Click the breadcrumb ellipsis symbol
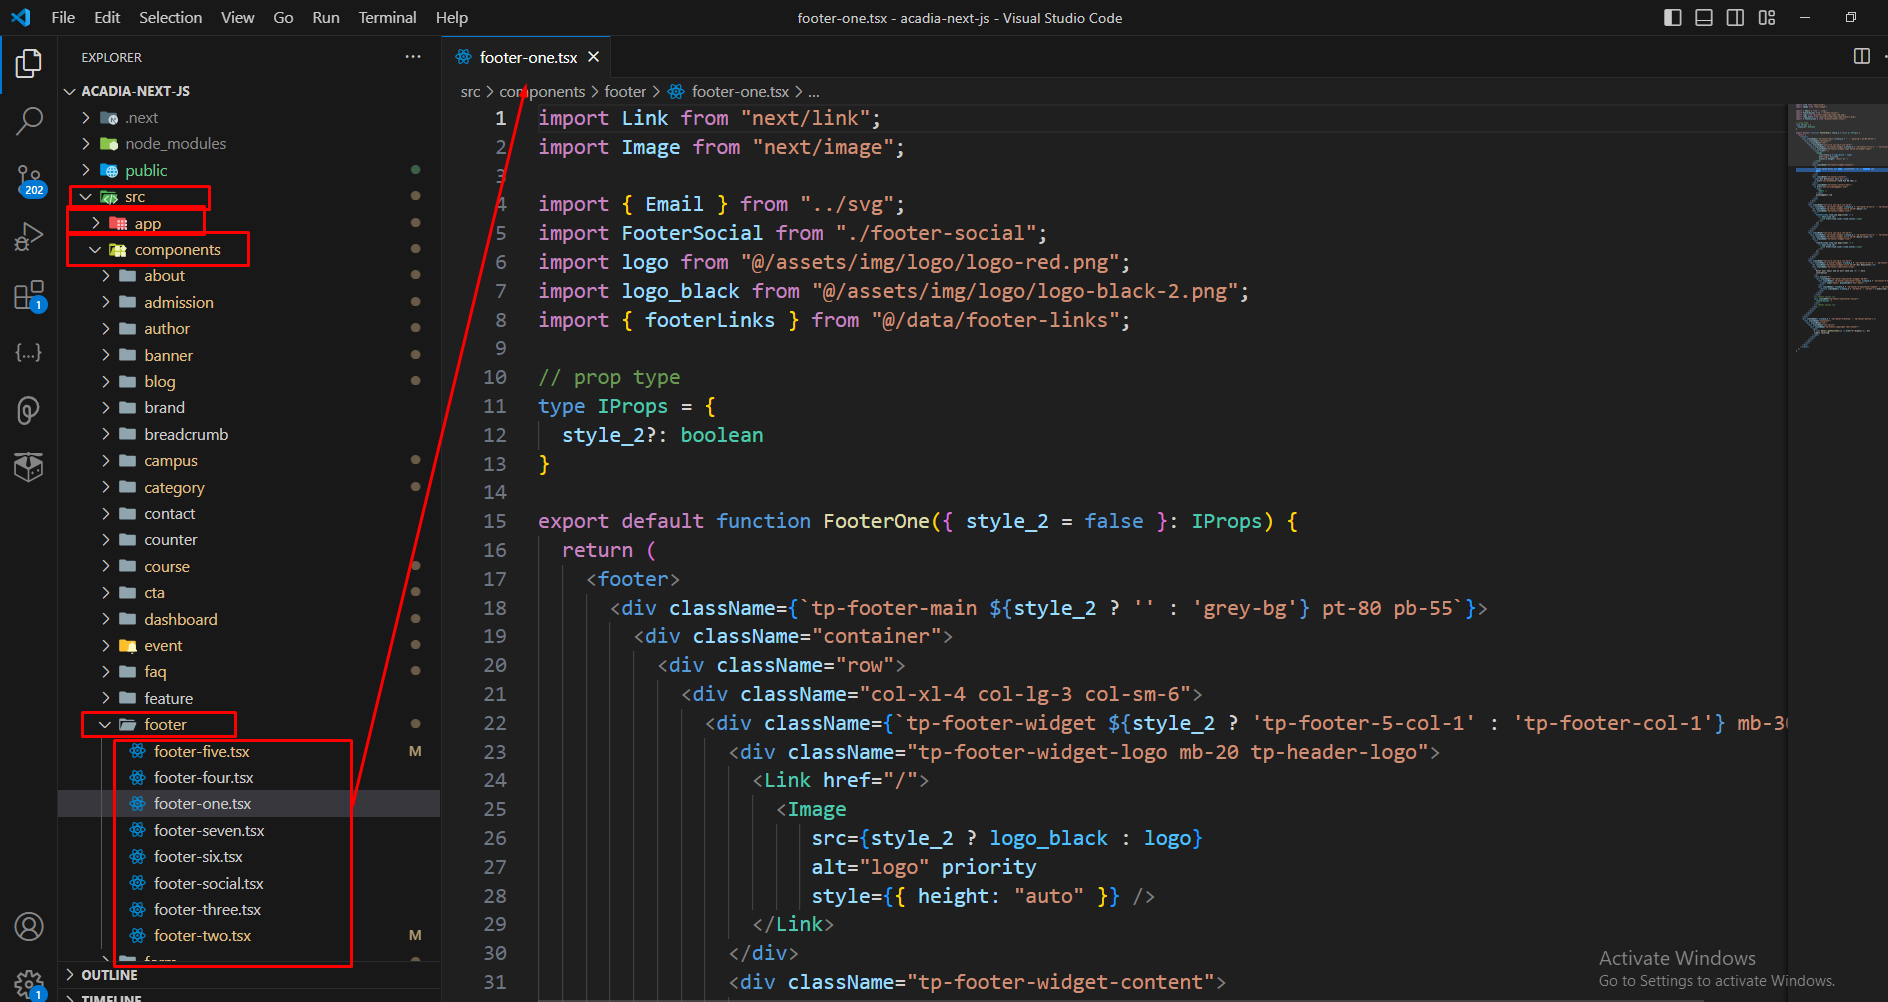Image resolution: width=1888 pixels, height=1002 pixels. coord(814,91)
